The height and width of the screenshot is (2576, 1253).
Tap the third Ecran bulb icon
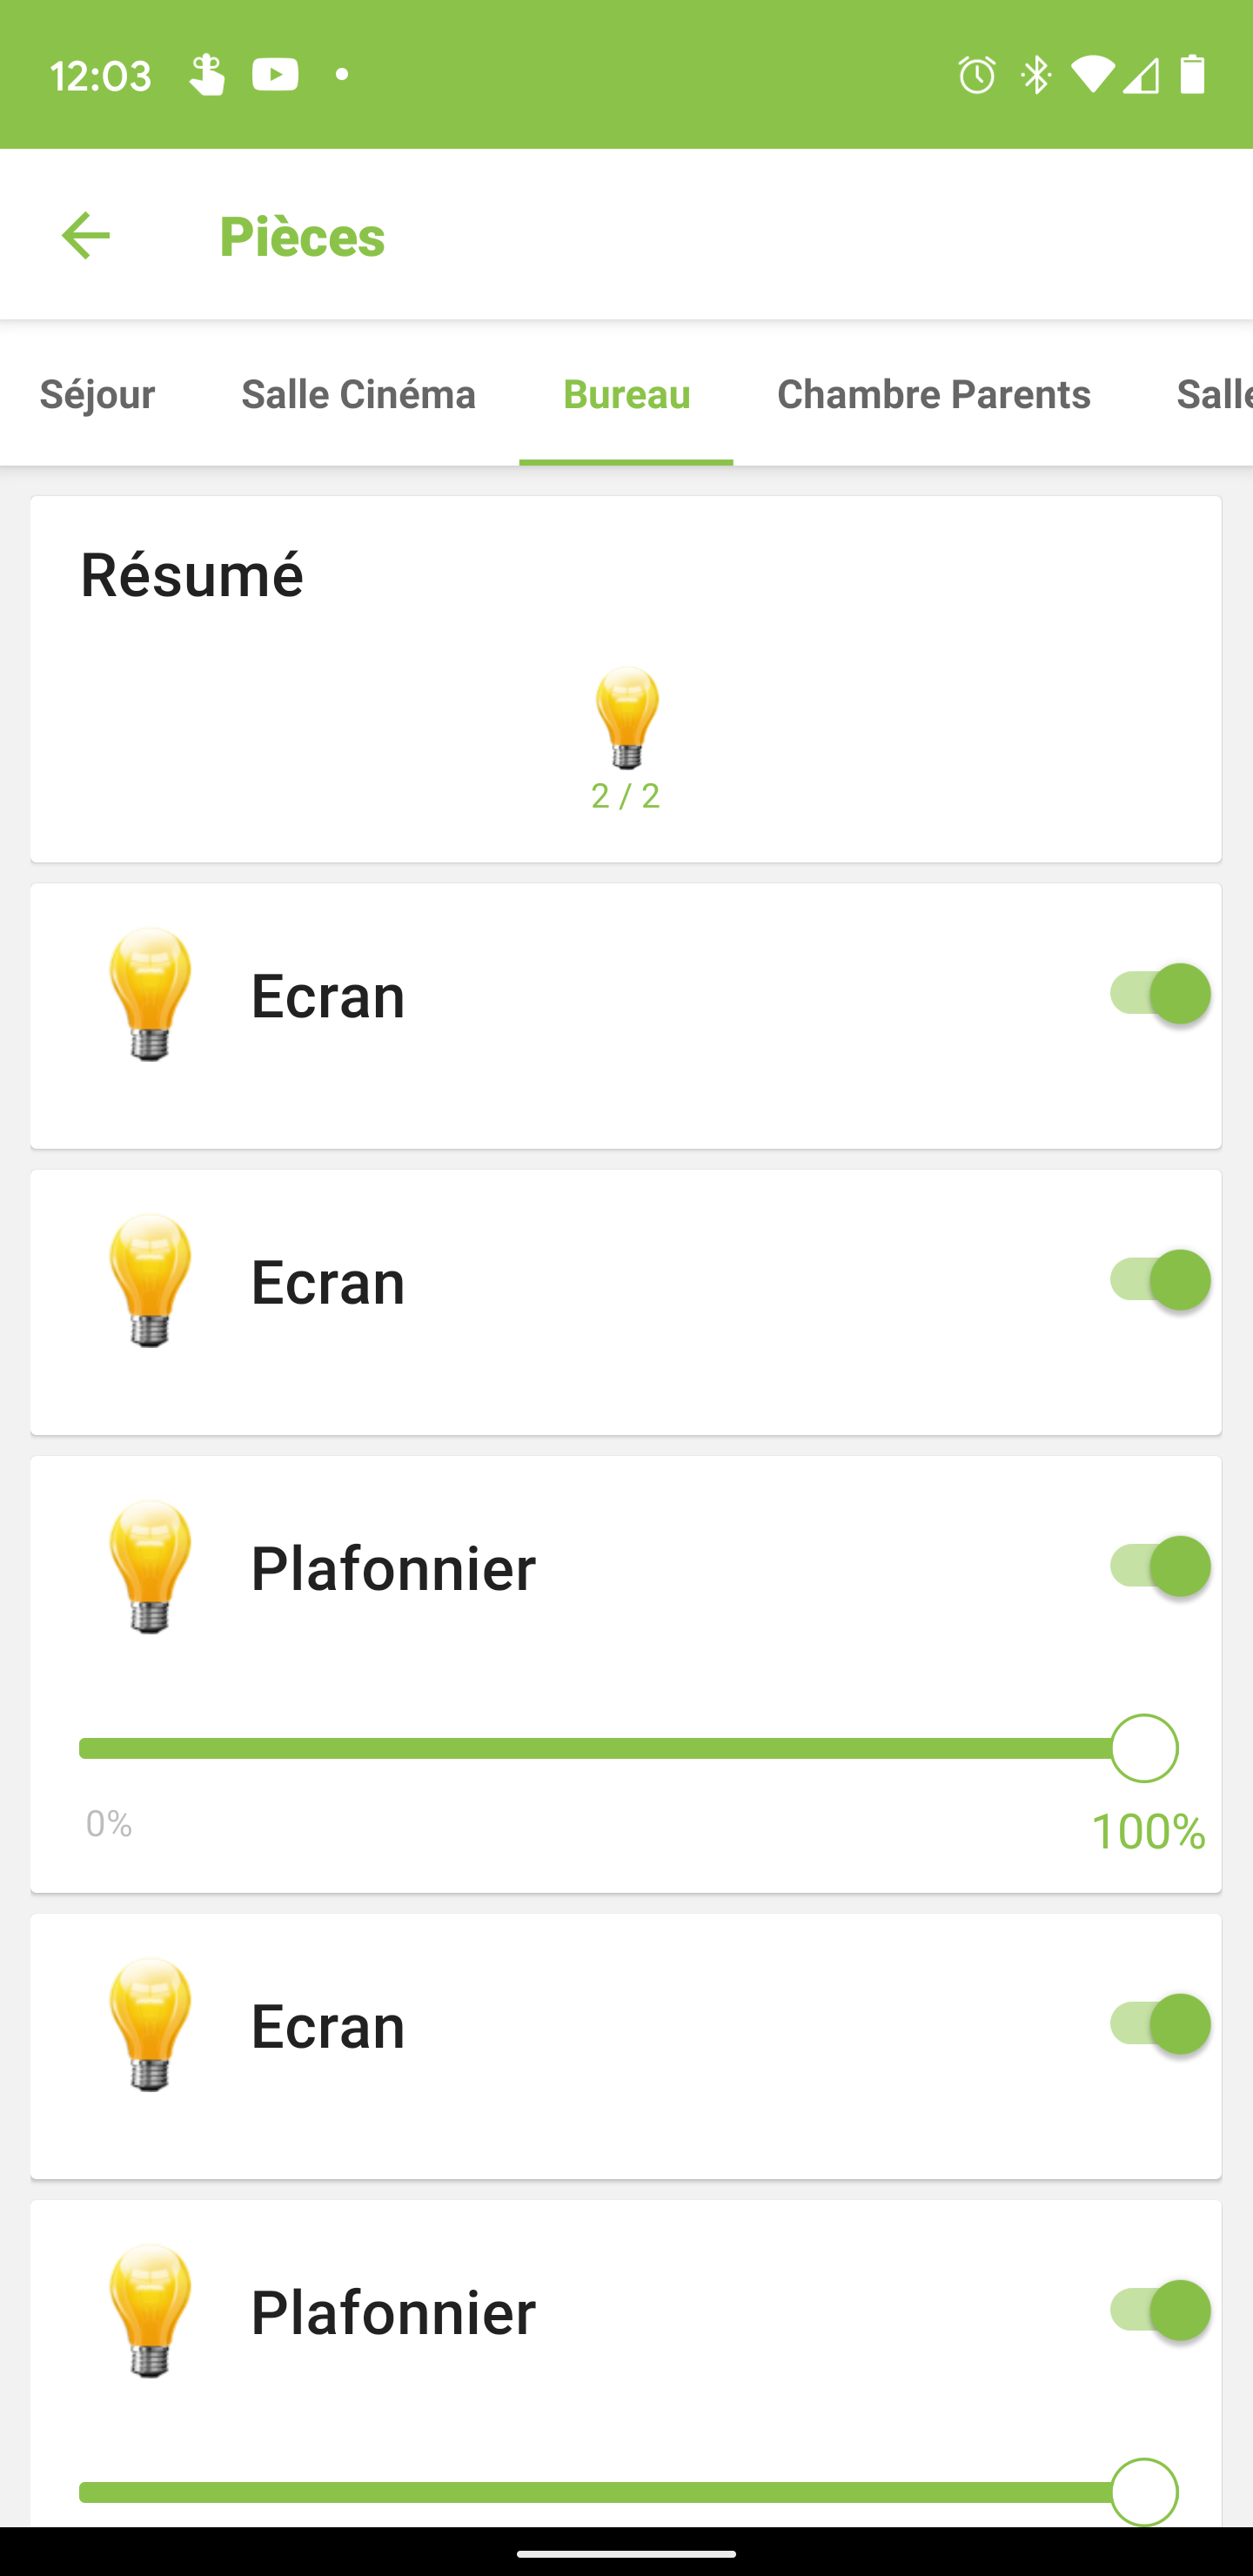150,2025
